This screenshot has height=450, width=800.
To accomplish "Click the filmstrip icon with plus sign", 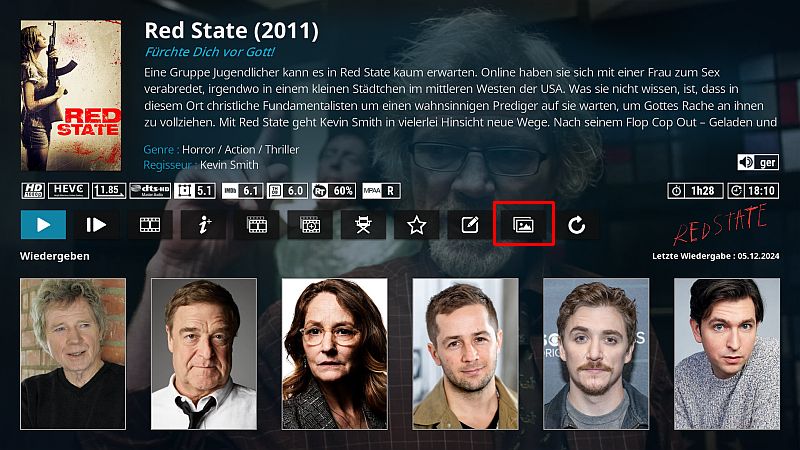I will (310, 224).
